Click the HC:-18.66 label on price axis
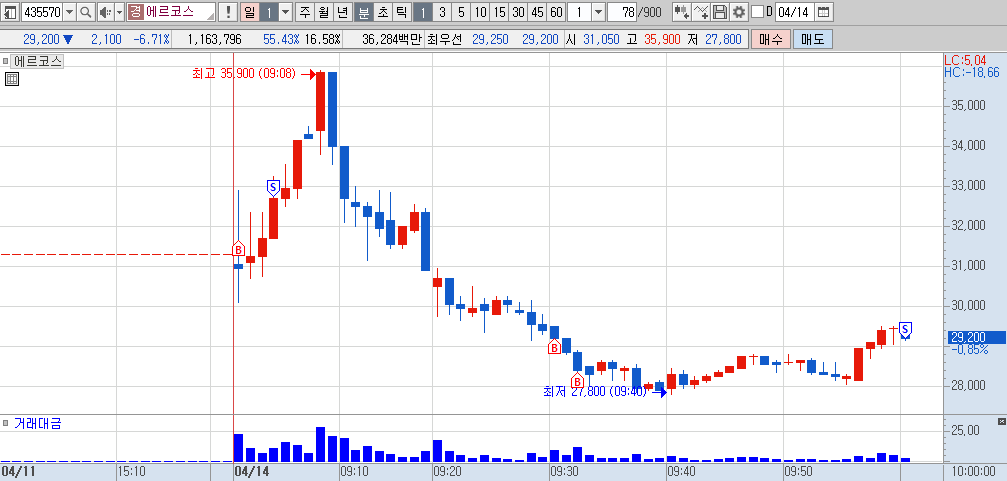Viewport: 1007px width, 481px height. click(x=972, y=73)
